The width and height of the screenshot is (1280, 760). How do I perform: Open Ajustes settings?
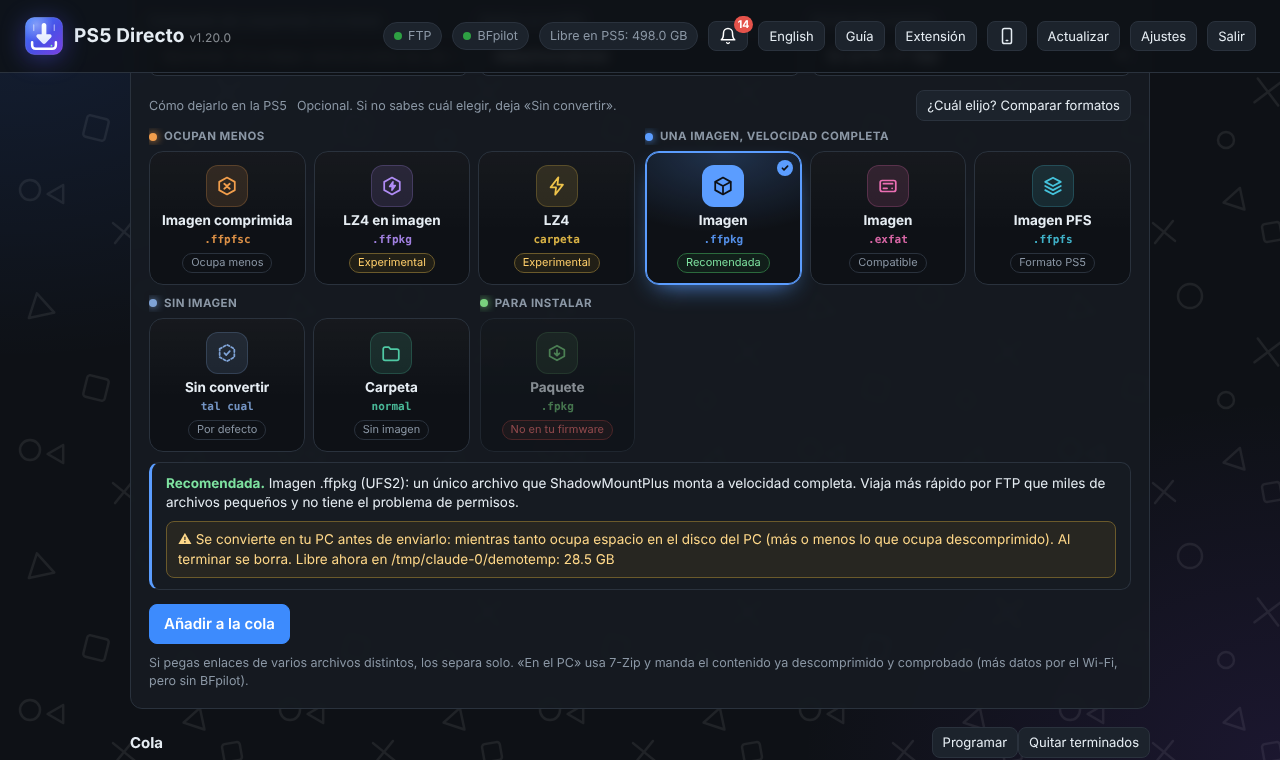[x=1164, y=36]
